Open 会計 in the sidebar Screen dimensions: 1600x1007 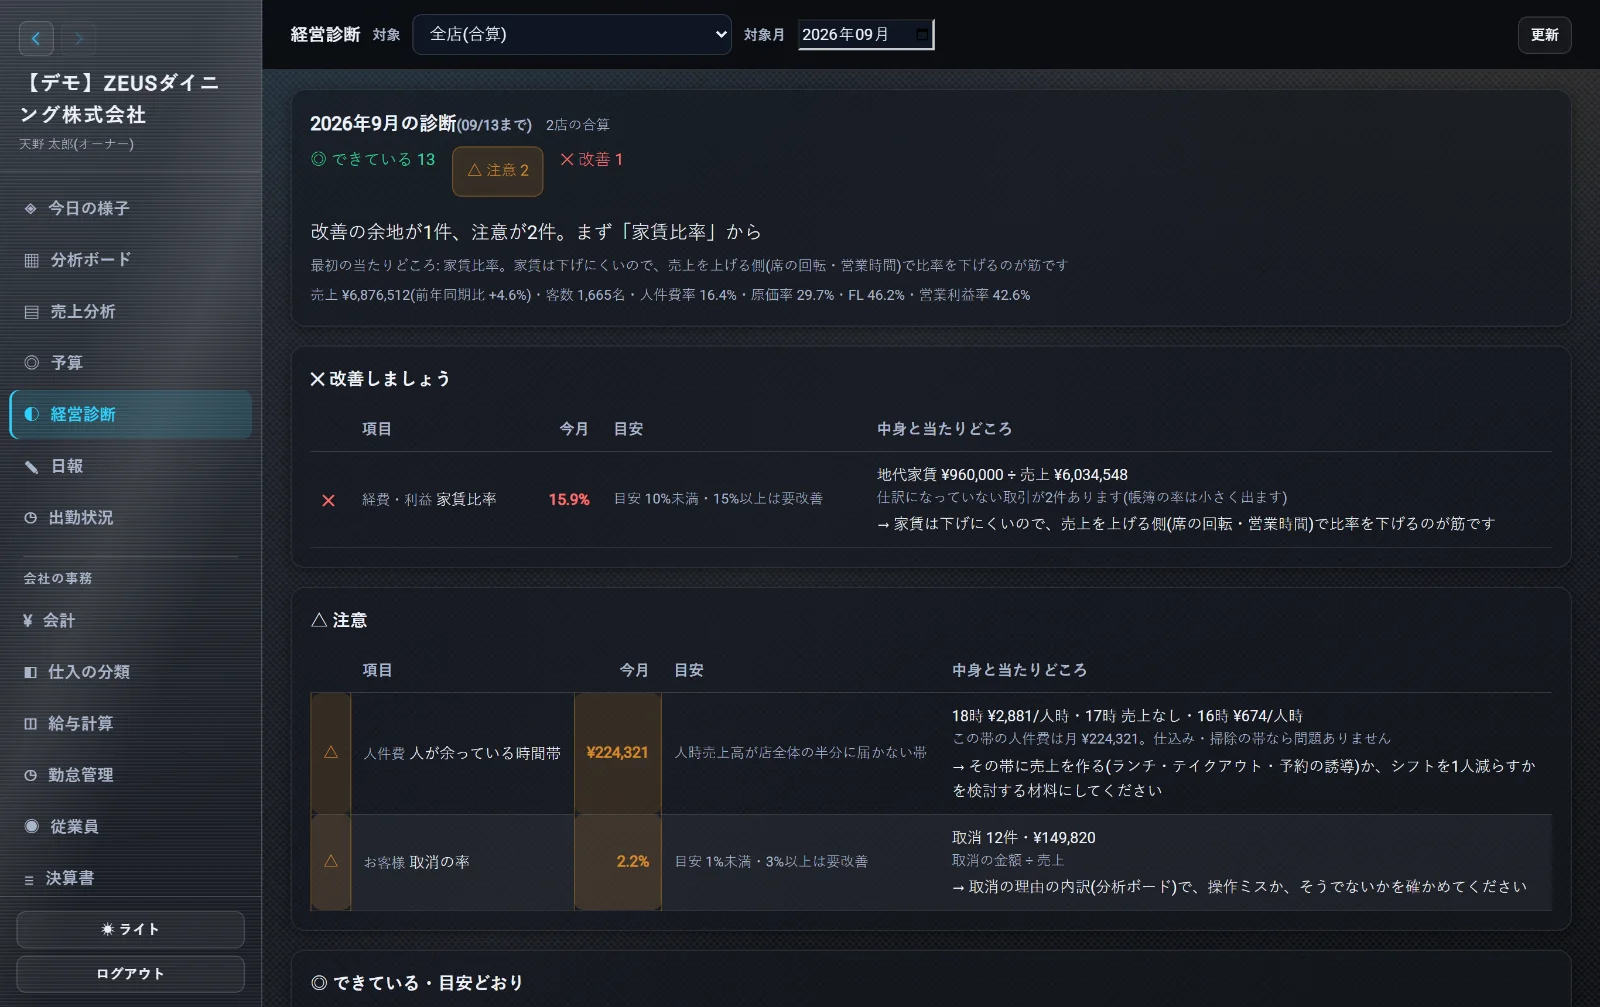point(131,621)
